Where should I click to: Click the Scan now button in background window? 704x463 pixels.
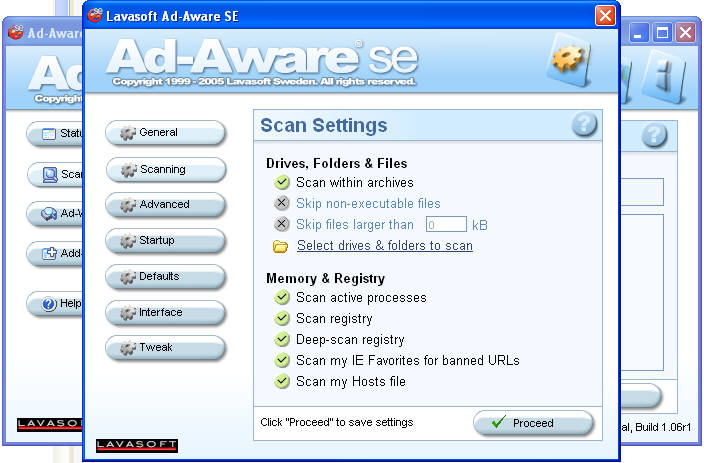[x=55, y=174]
